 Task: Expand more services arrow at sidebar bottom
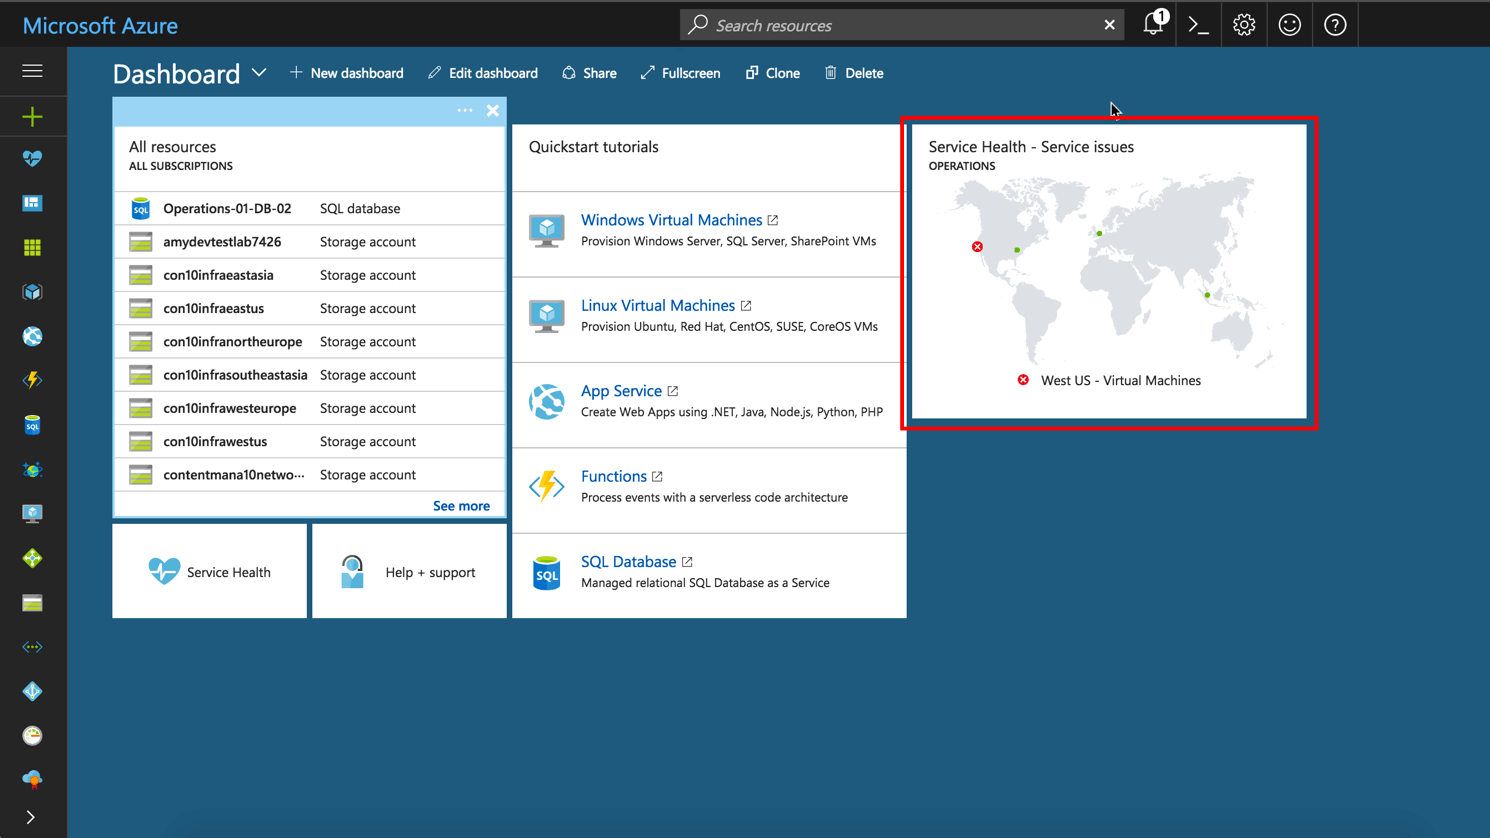pyautogui.click(x=31, y=817)
